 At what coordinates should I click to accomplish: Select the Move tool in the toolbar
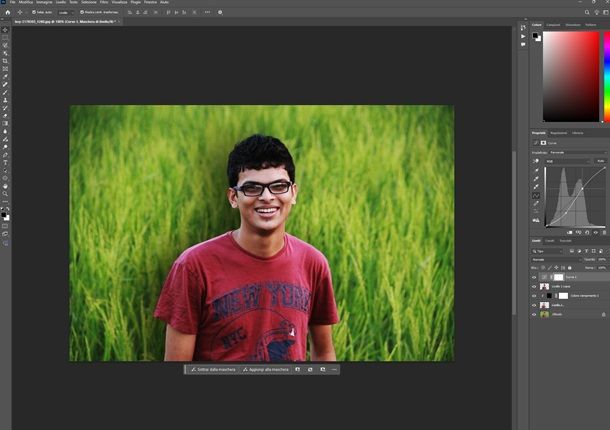coord(5,30)
